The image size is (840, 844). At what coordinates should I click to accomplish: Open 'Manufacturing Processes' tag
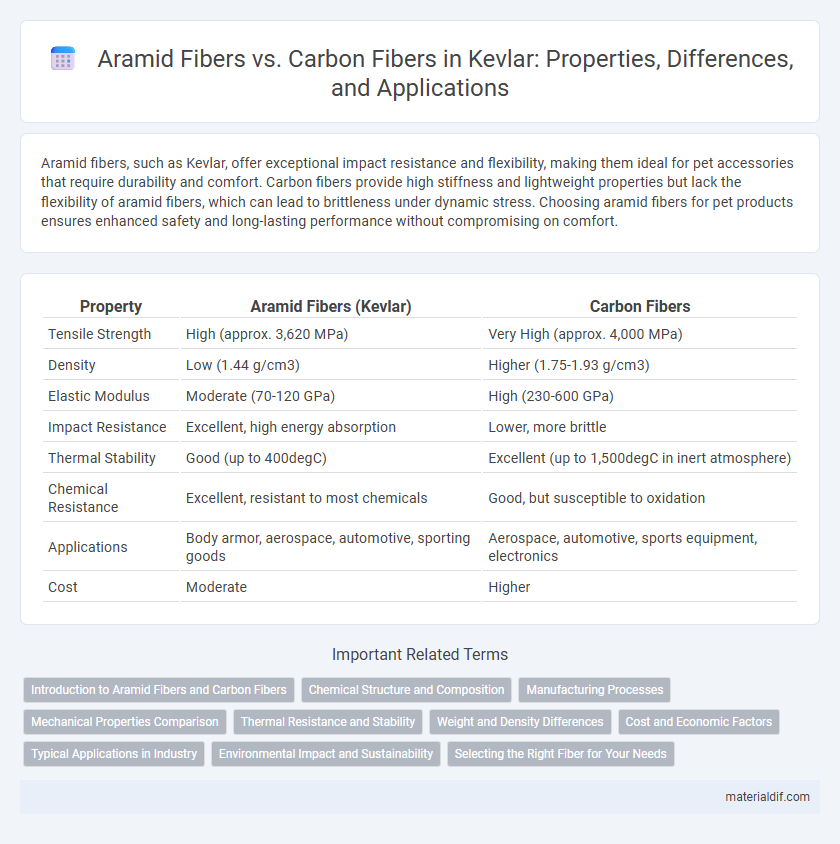click(x=594, y=690)
